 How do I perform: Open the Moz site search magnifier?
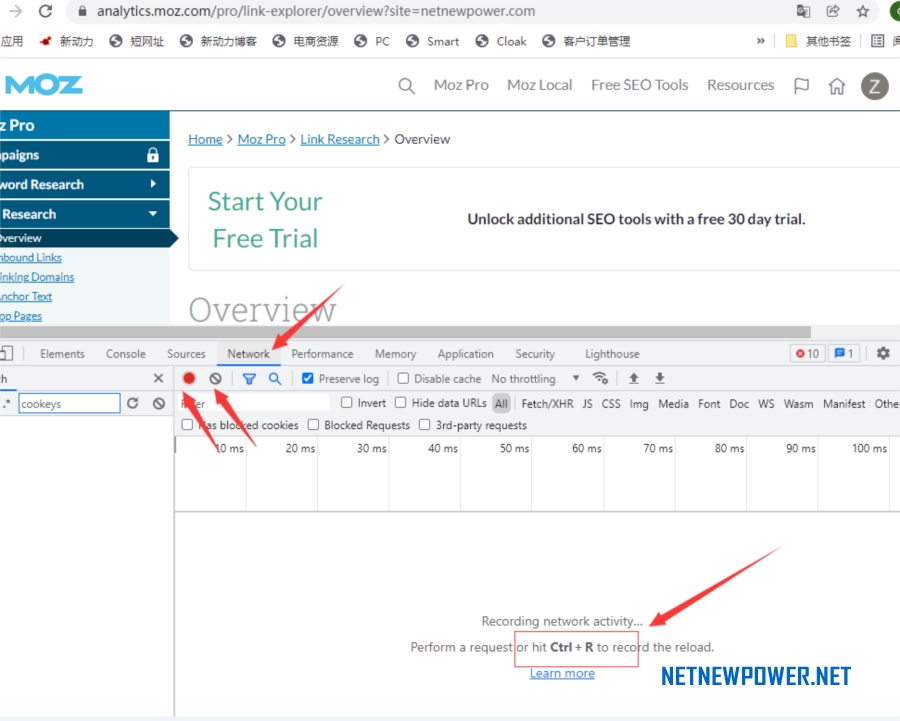[406, 86]
